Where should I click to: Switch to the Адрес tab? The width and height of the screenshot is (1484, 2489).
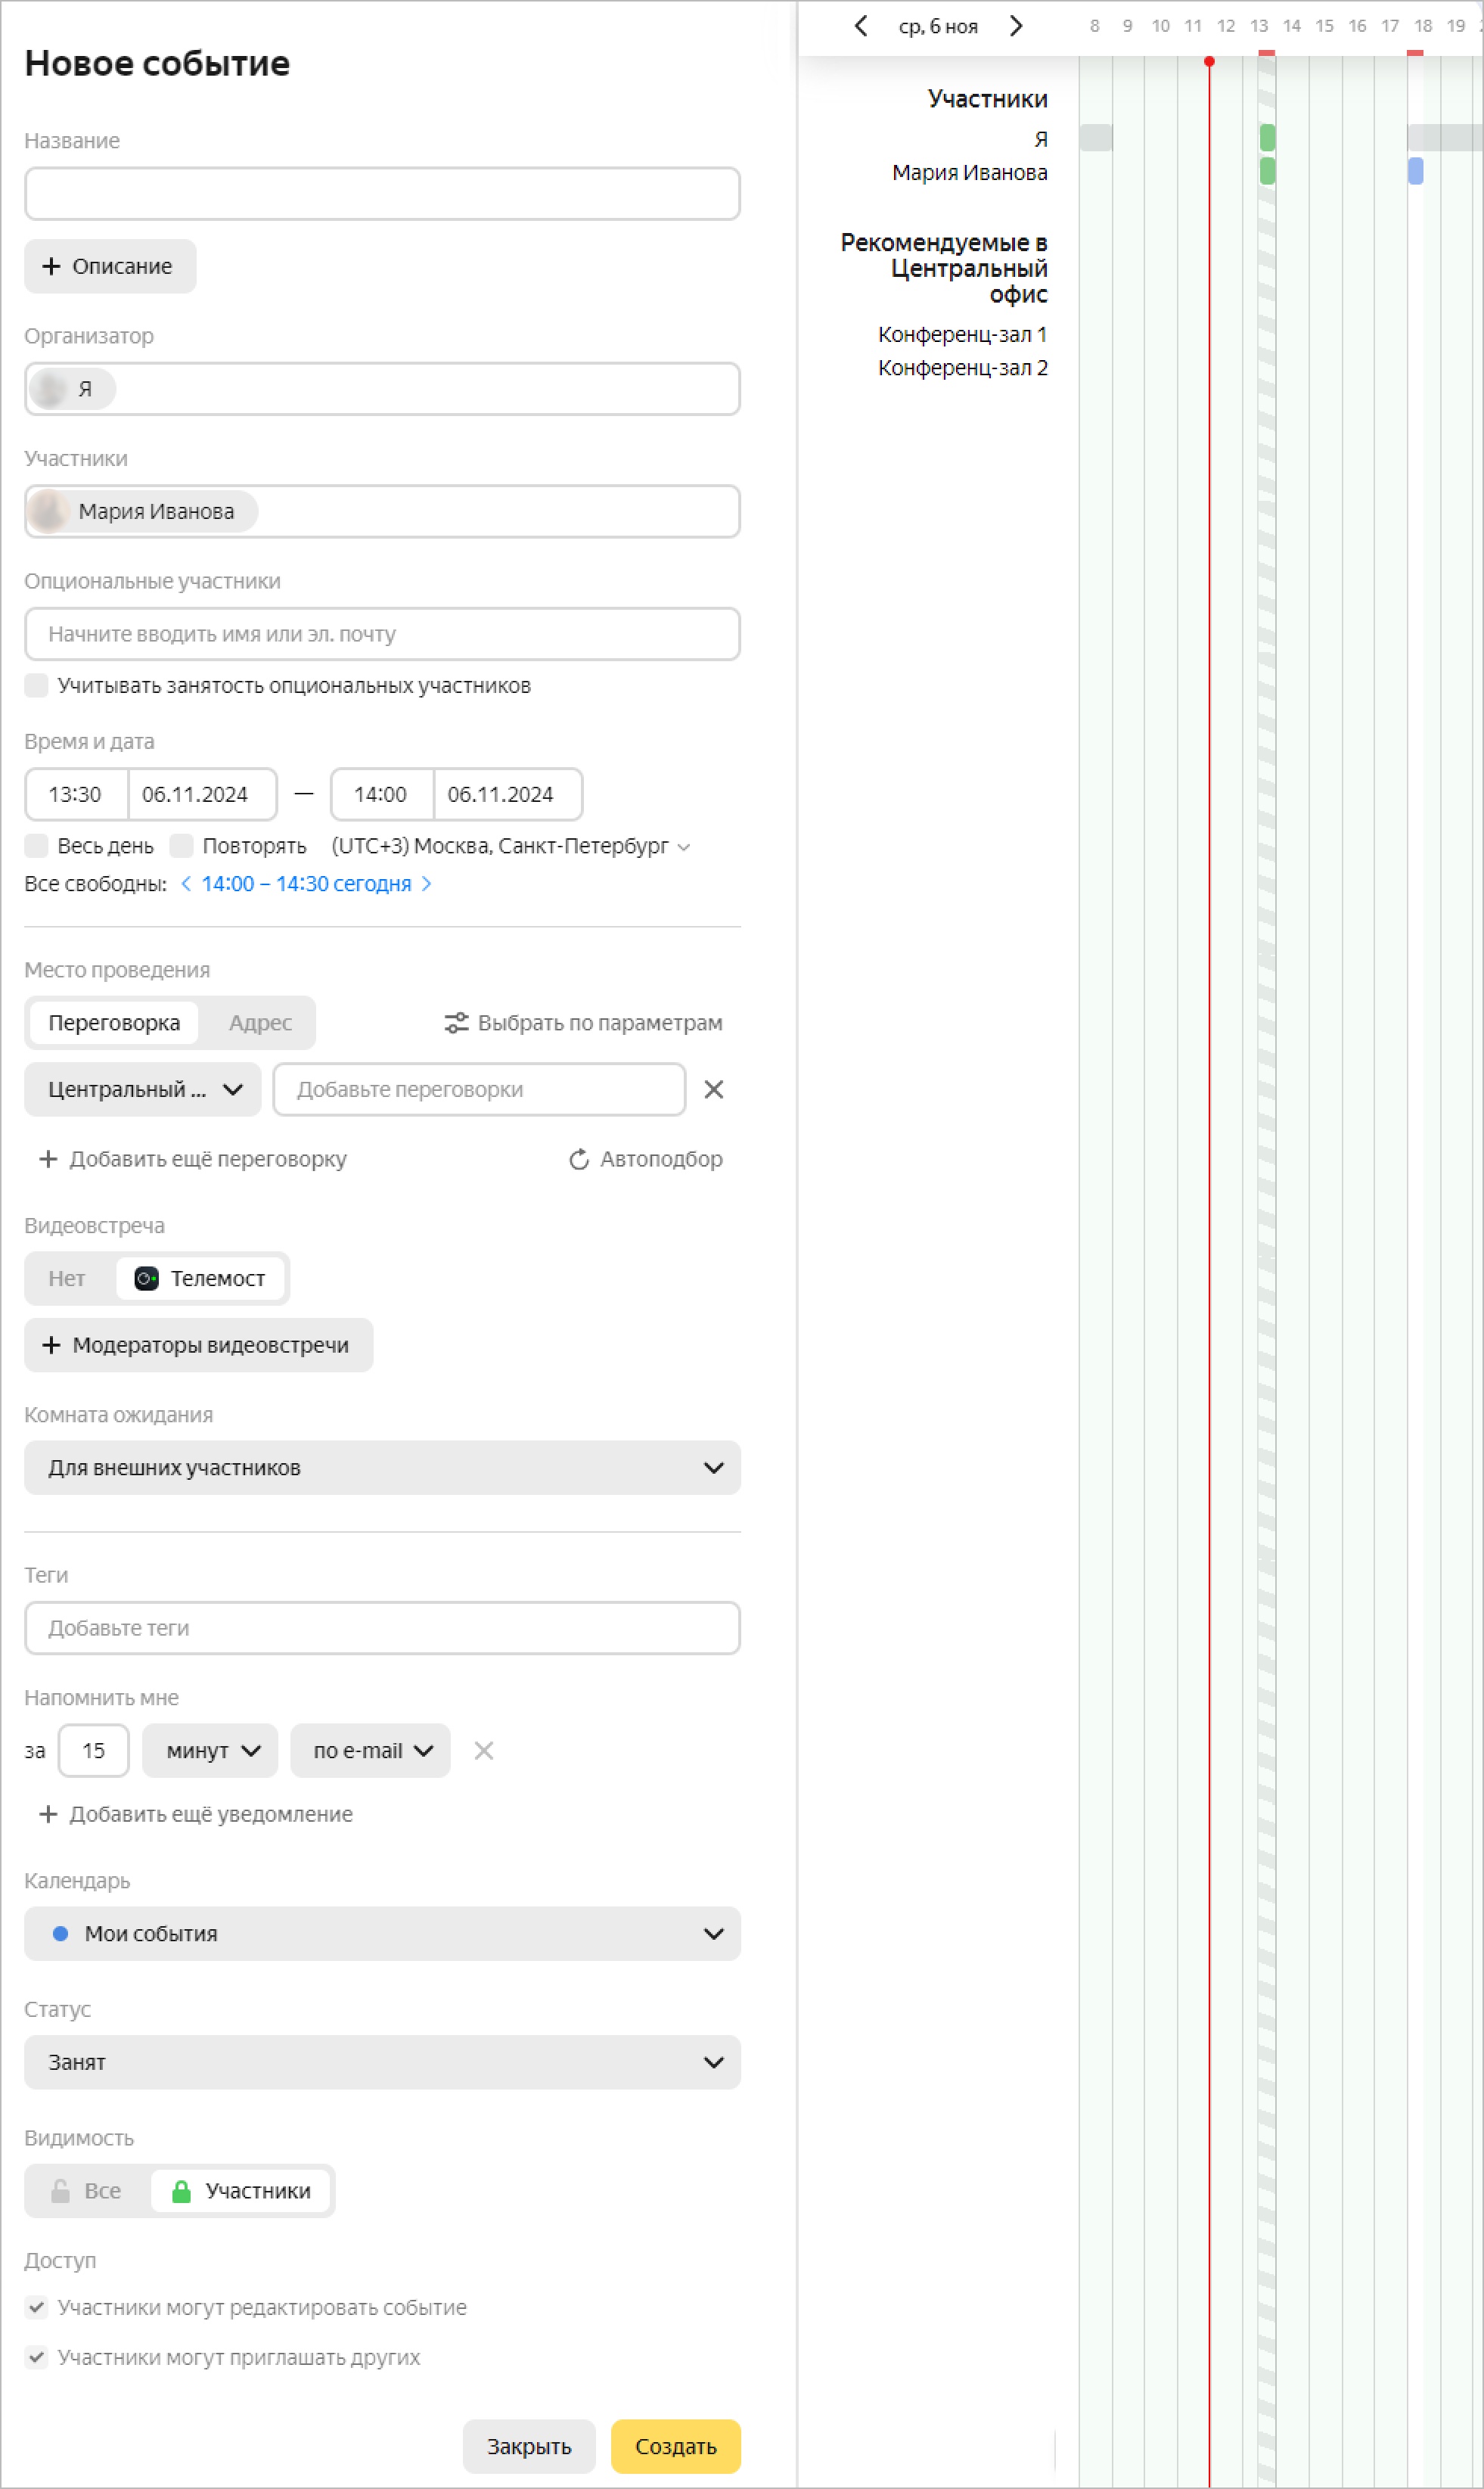260,1022
